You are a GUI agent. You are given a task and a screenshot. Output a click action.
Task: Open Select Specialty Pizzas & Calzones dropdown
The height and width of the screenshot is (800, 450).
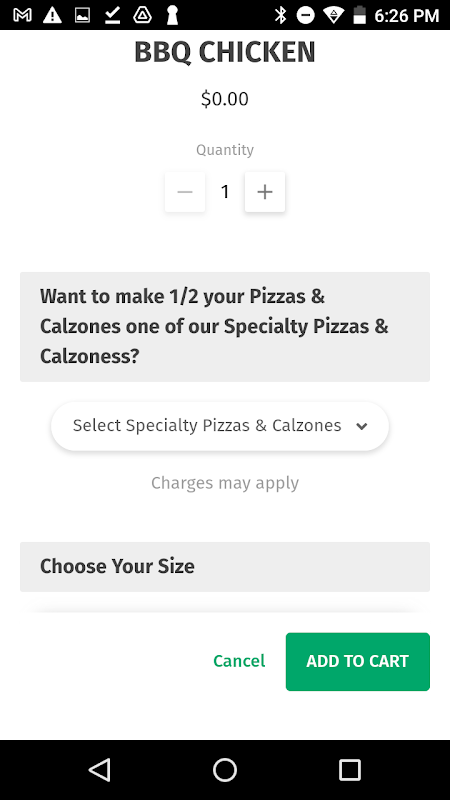click(220, 426)
